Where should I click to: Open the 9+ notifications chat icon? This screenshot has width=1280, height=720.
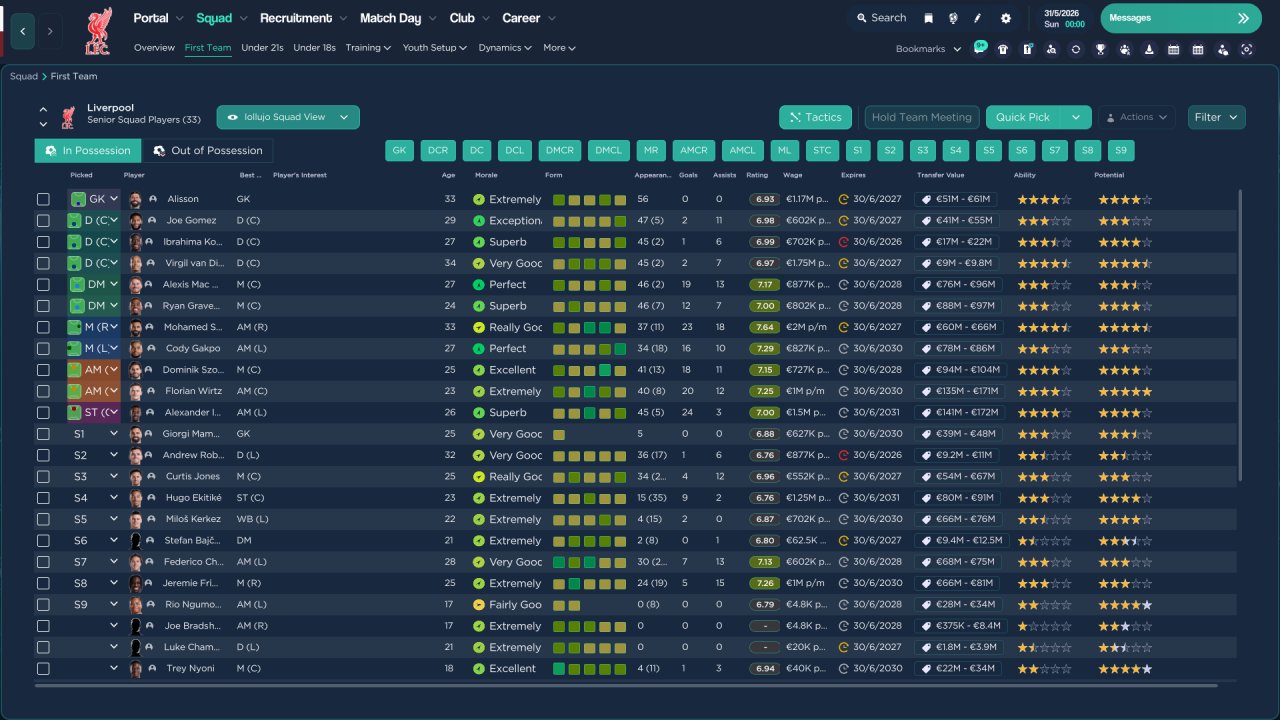(979, 48)
